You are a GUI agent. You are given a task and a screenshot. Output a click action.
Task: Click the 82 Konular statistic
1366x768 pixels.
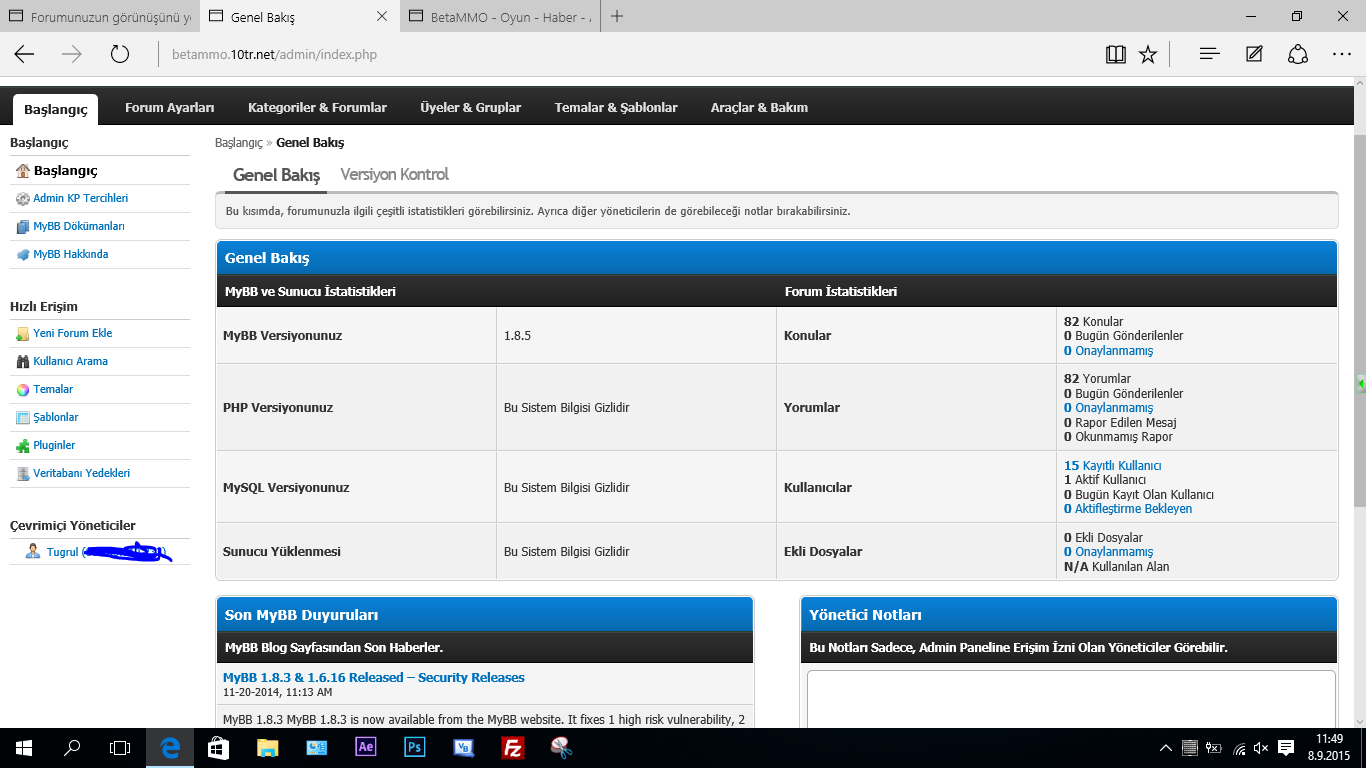pos(1093,322)
